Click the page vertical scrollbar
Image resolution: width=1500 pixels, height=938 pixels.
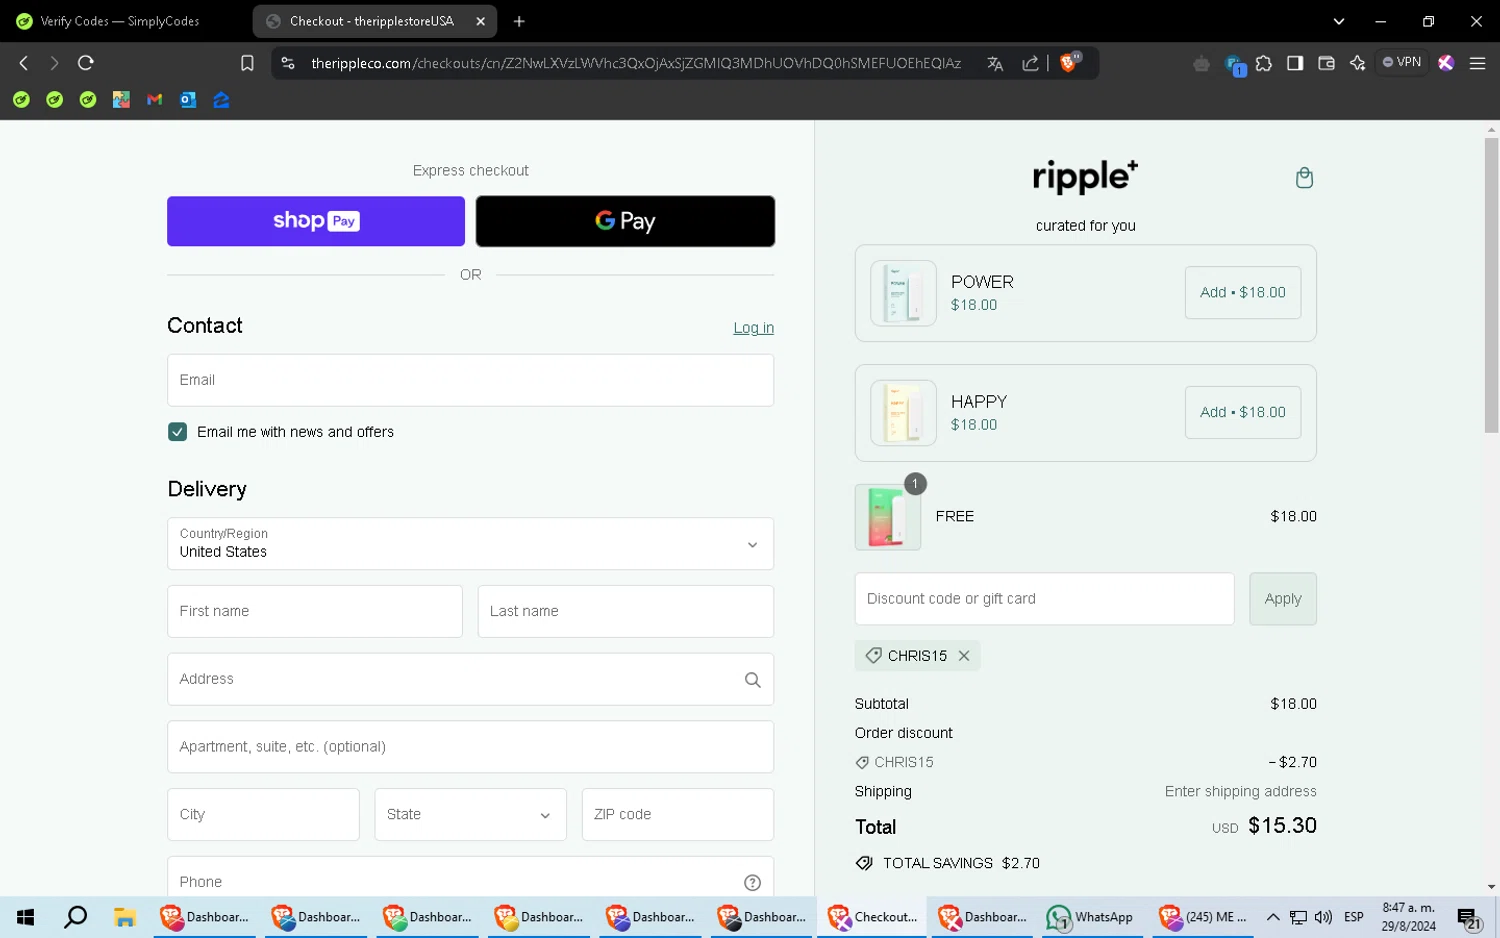(x=1491, y=285)
